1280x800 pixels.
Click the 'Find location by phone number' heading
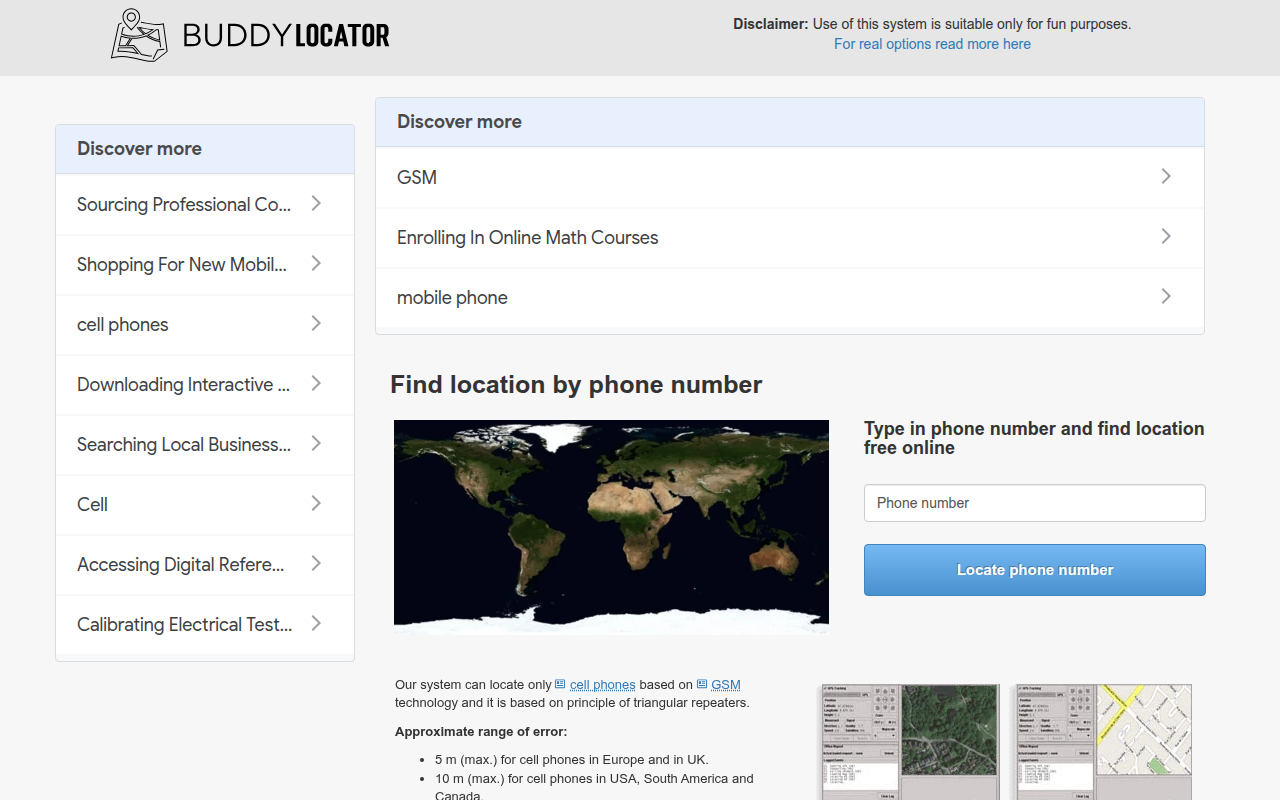pyautogui.click(x=576, y=385)
